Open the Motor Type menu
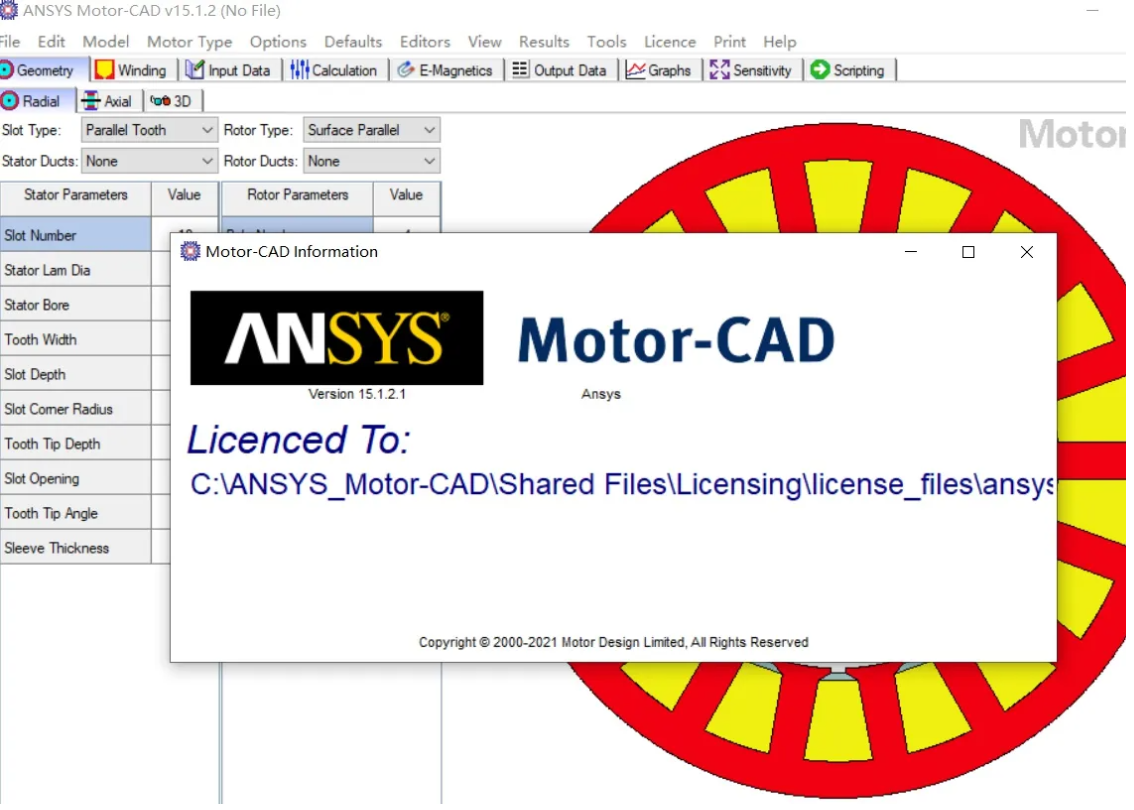The height and width of the screenshot is (810, 1134). (x=189, y=42)
